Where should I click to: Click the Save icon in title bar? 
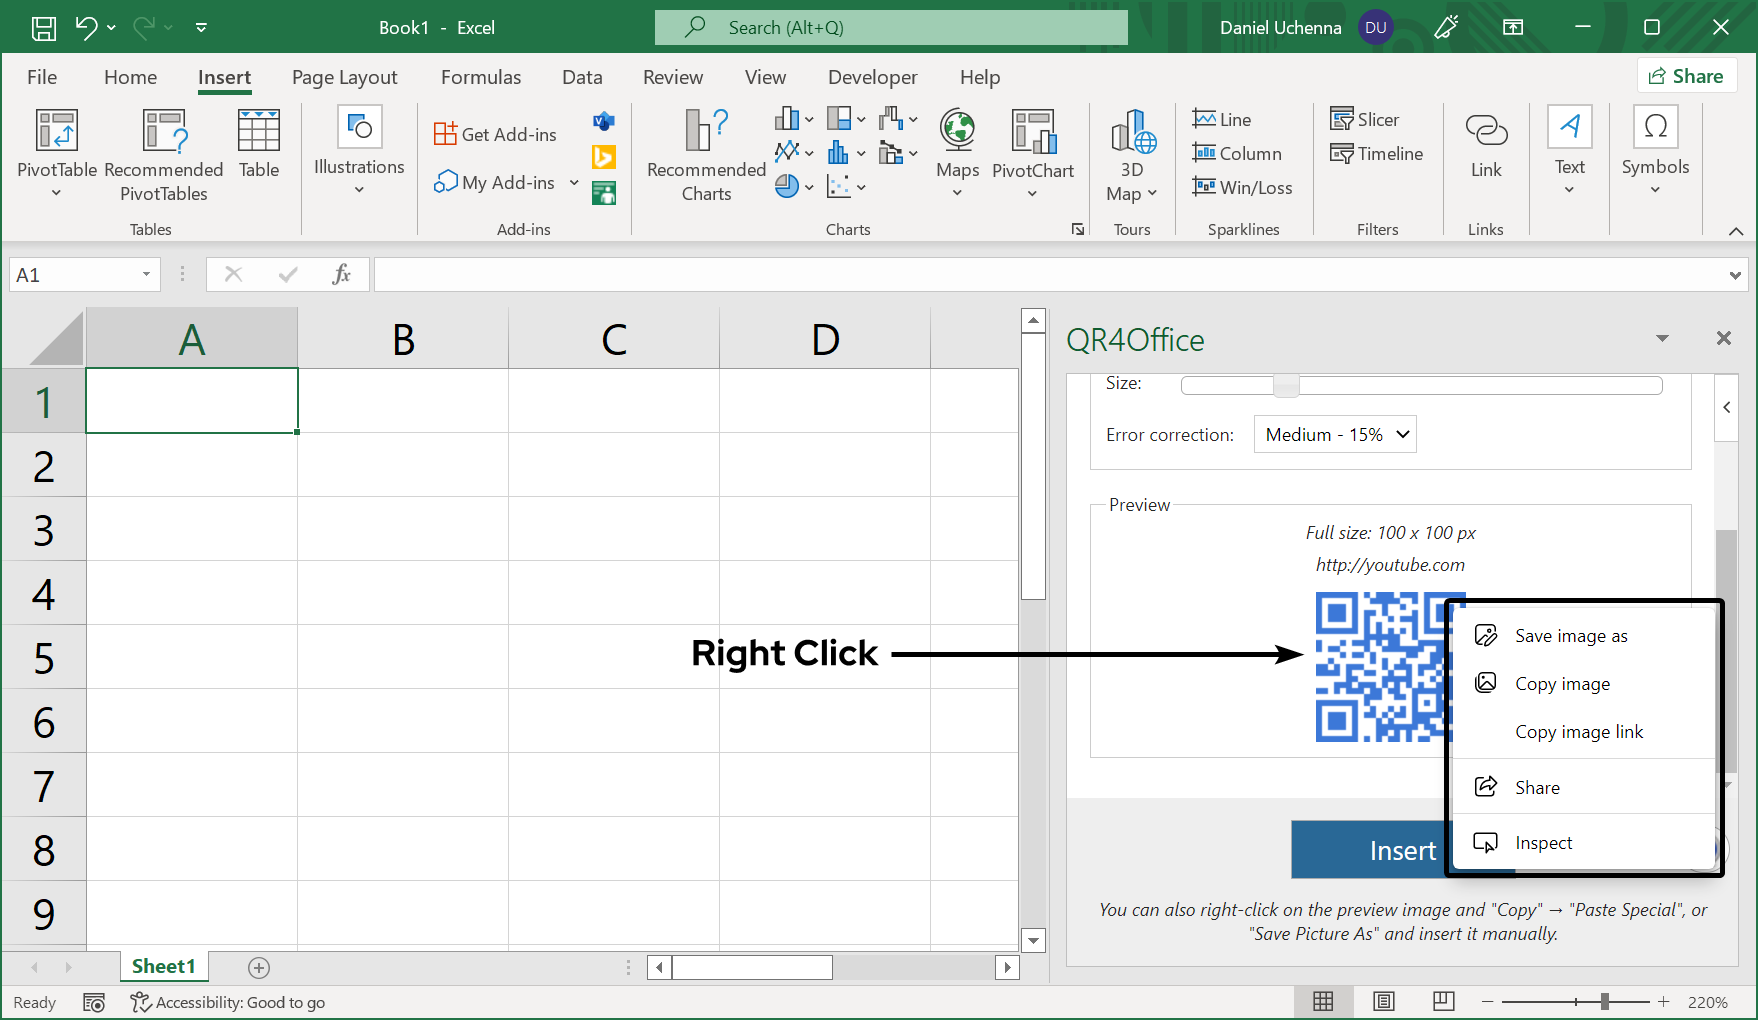(44, 28)
